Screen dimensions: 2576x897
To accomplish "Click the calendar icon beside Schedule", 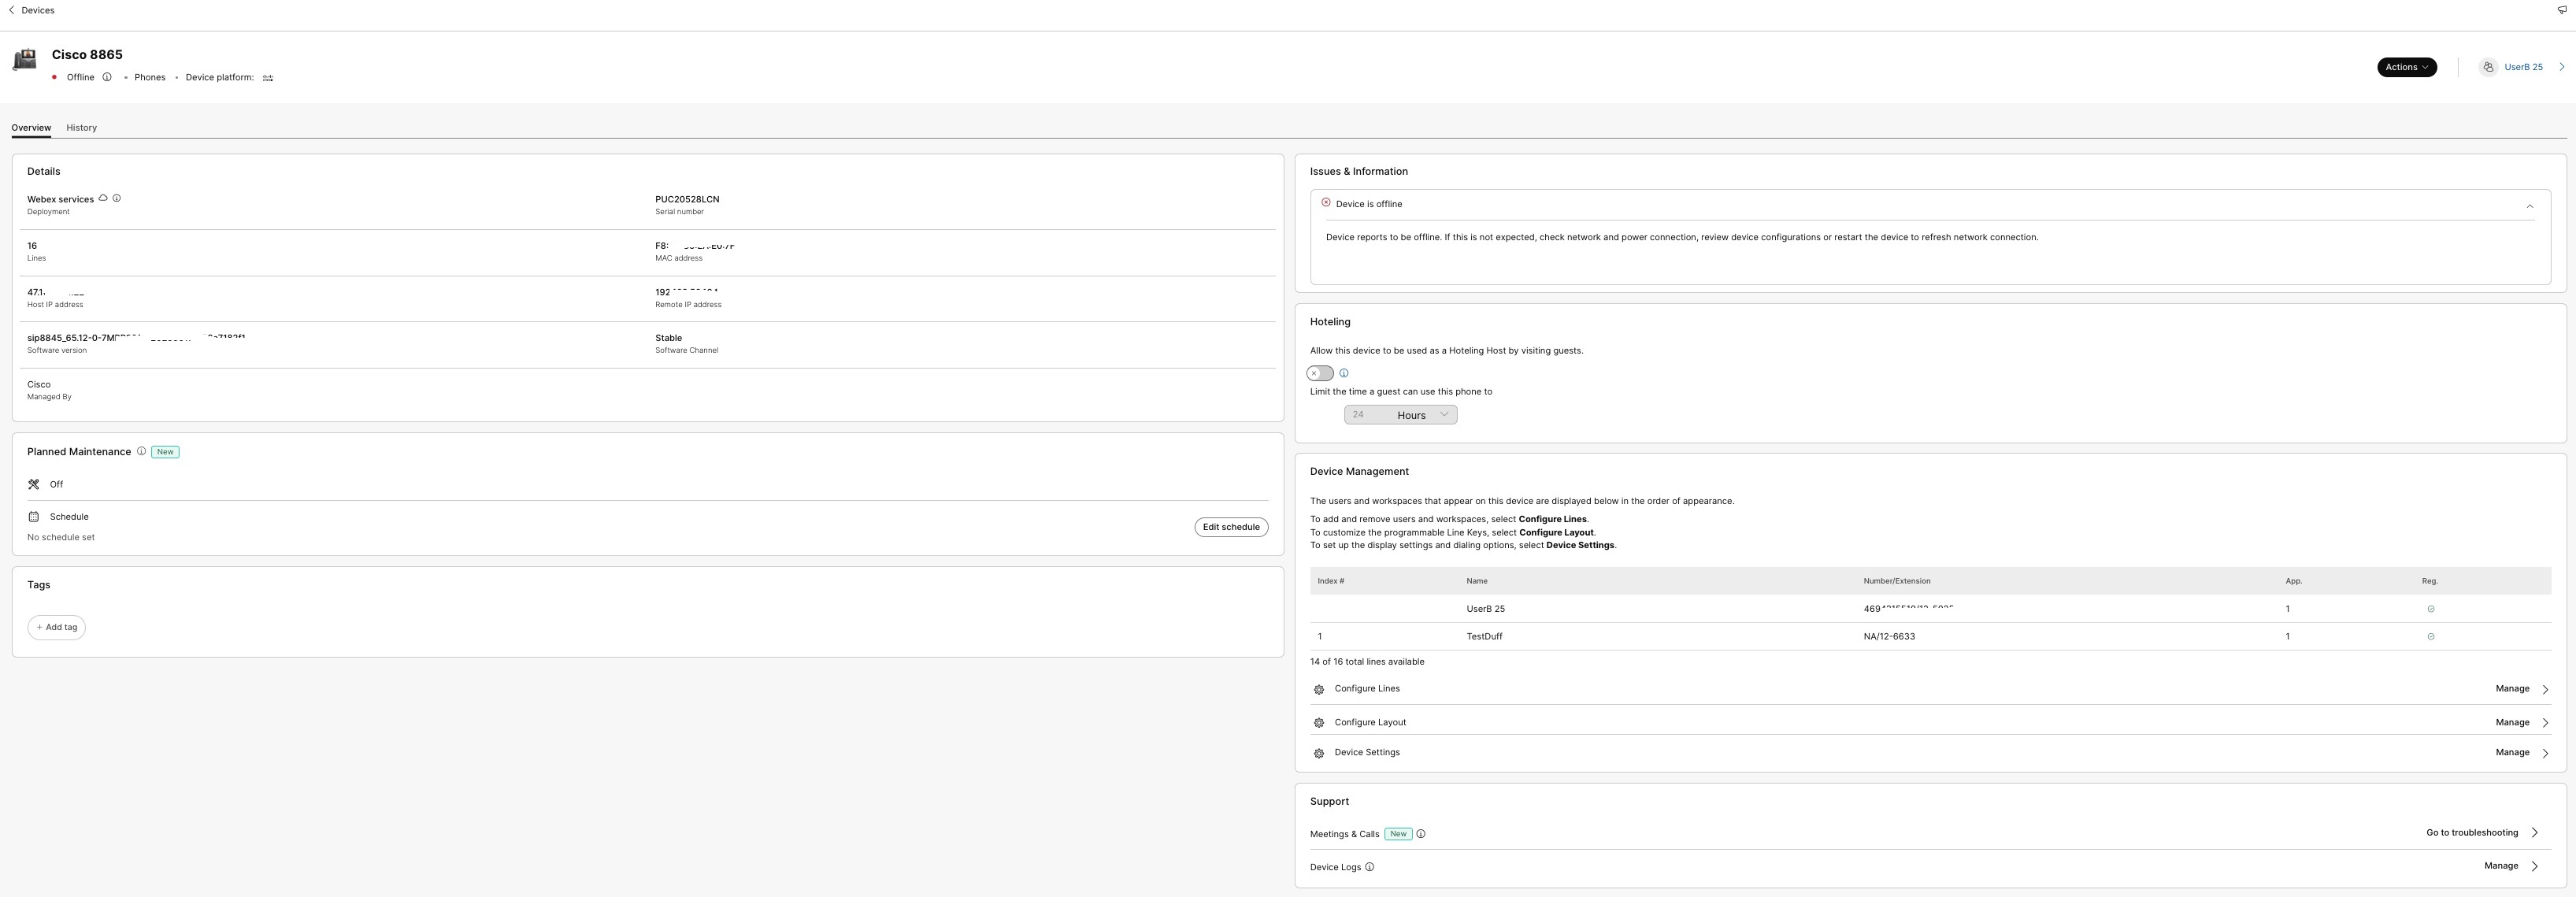I will (33, 516).
